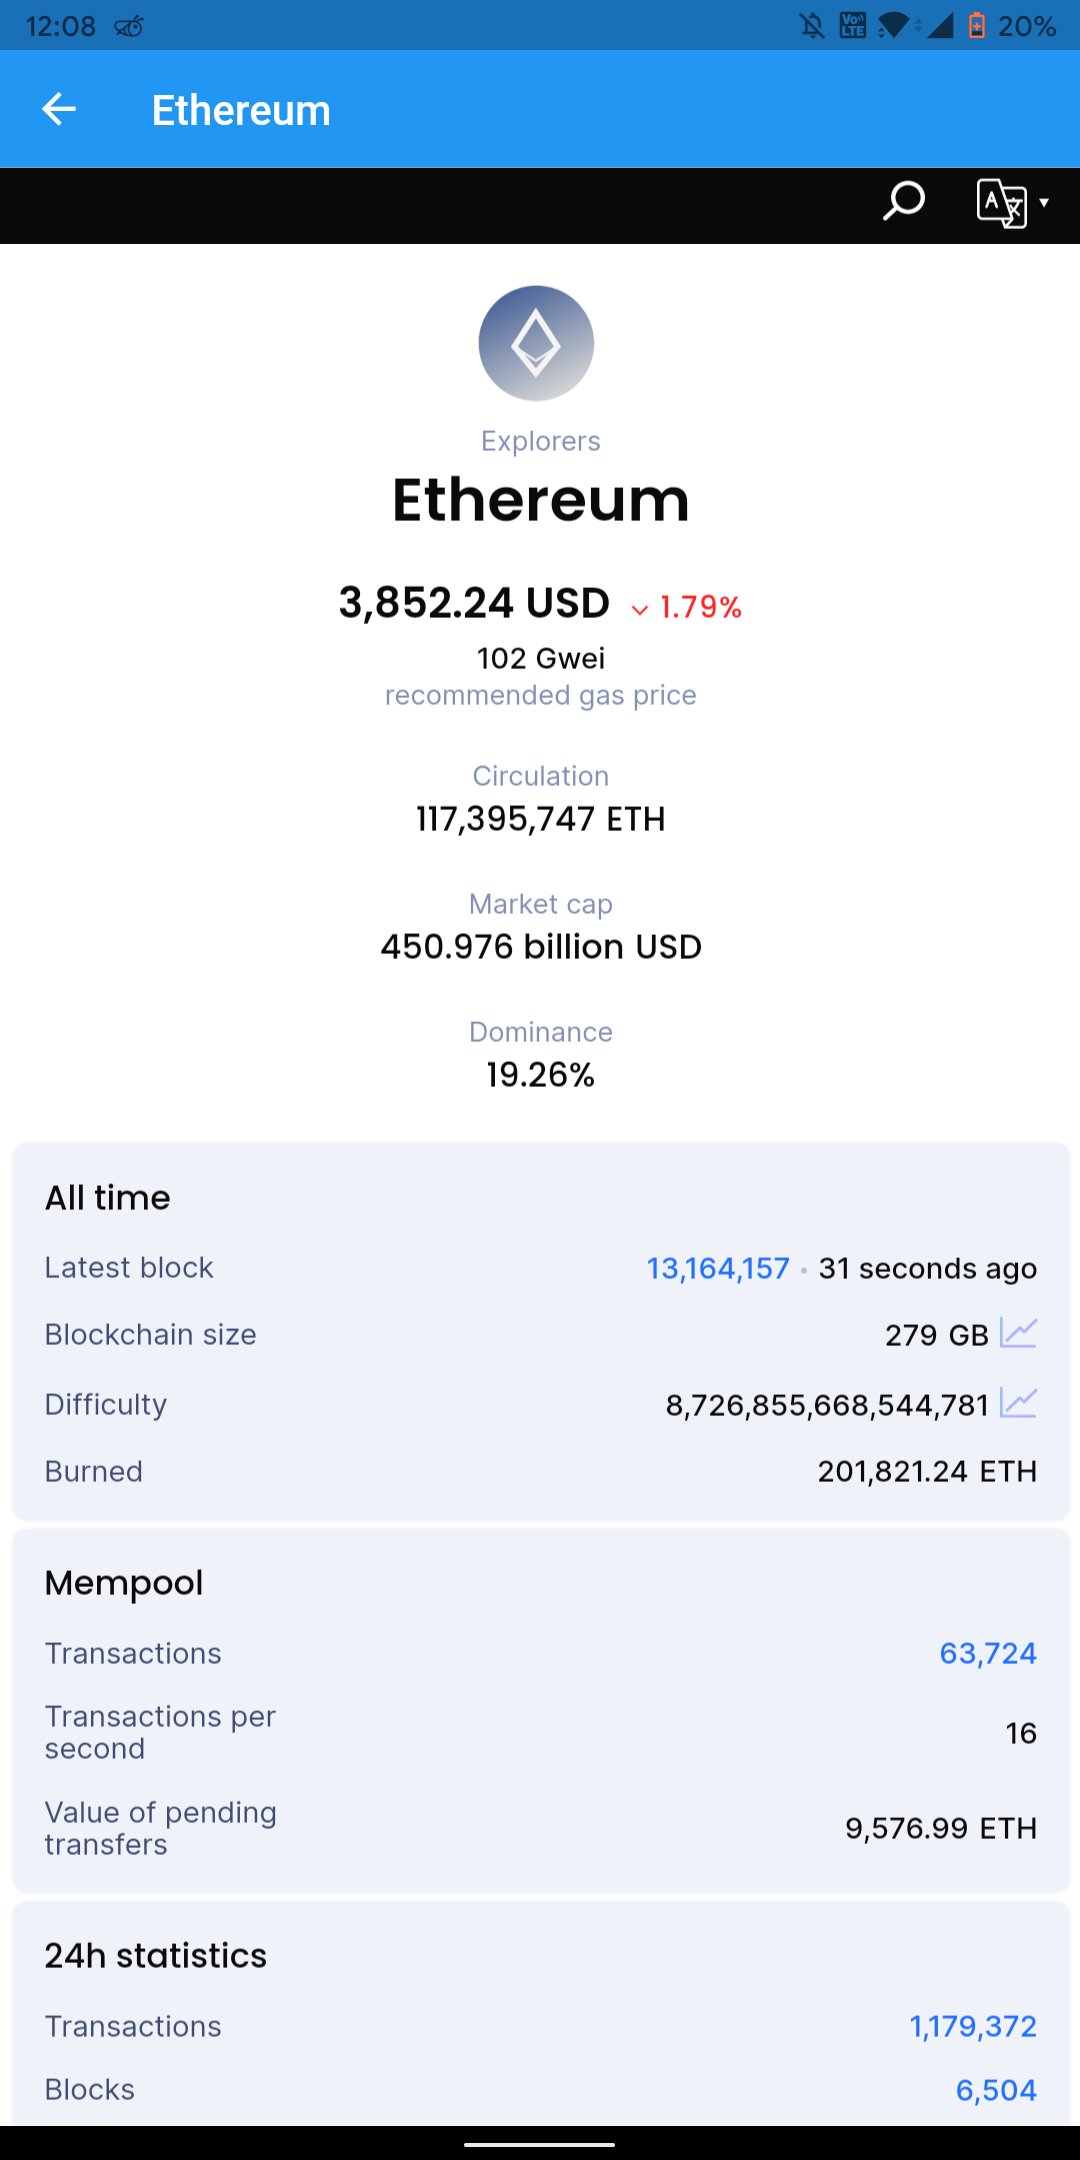
Task: Tap the Ethereum diamond logo
Action: click(536, 343)
